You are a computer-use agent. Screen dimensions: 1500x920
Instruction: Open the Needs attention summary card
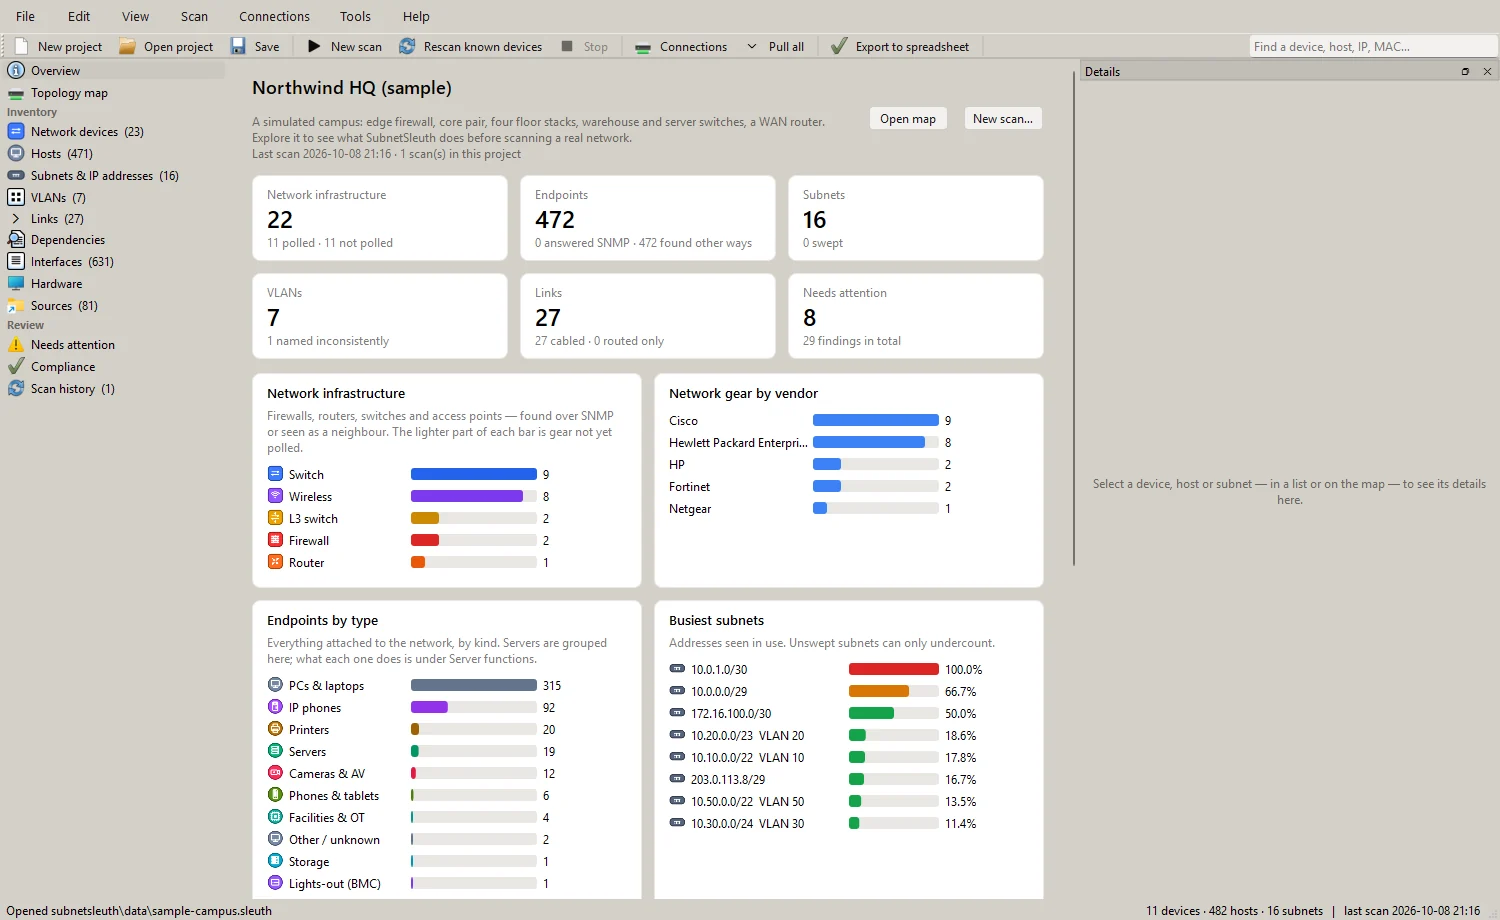pos(916,316)
